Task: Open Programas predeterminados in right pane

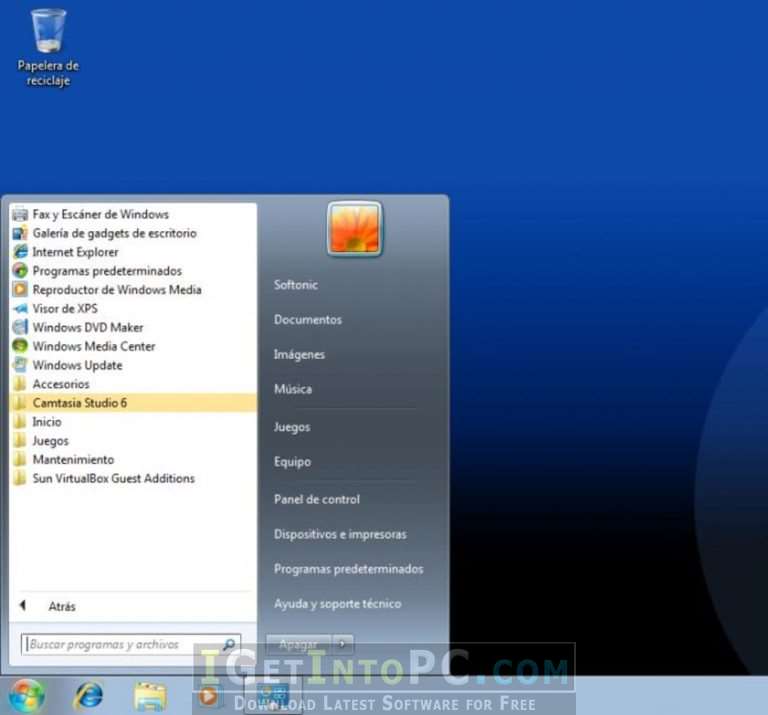Action: pyautogui.click(x=348, y=569)
